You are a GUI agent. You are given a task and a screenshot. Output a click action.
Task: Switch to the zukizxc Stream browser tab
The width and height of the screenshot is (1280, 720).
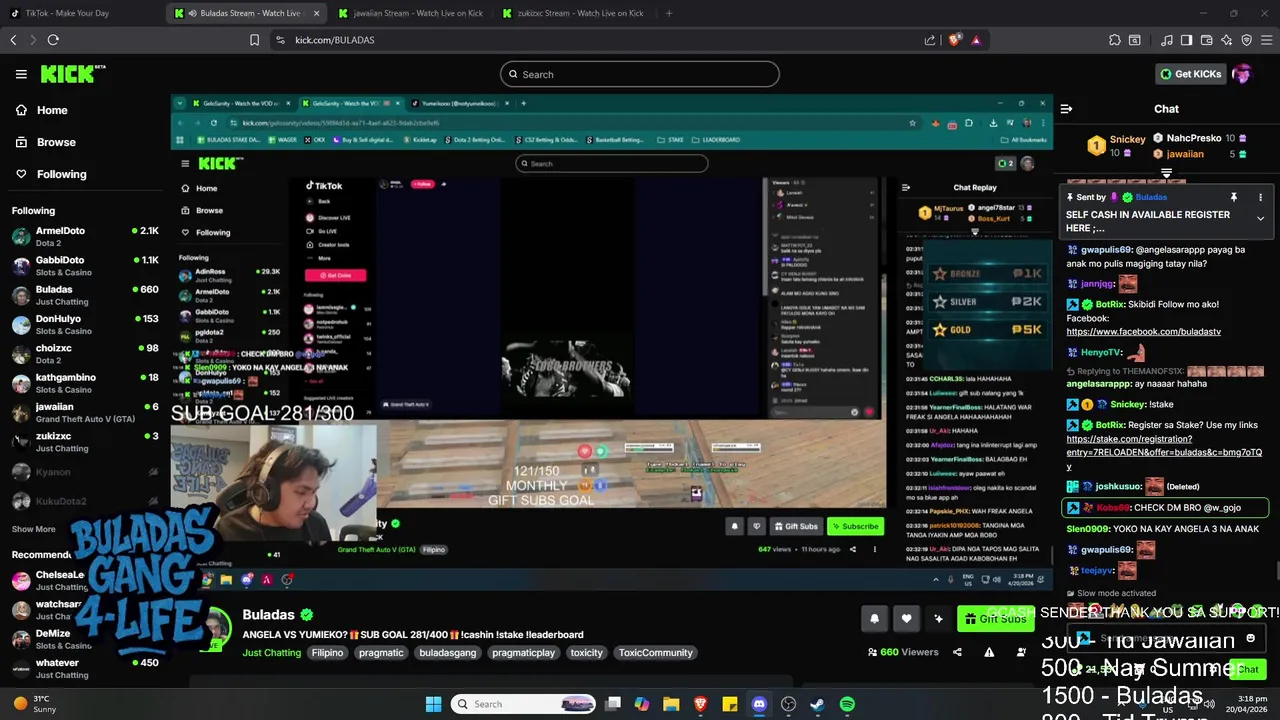click(574, 13)
